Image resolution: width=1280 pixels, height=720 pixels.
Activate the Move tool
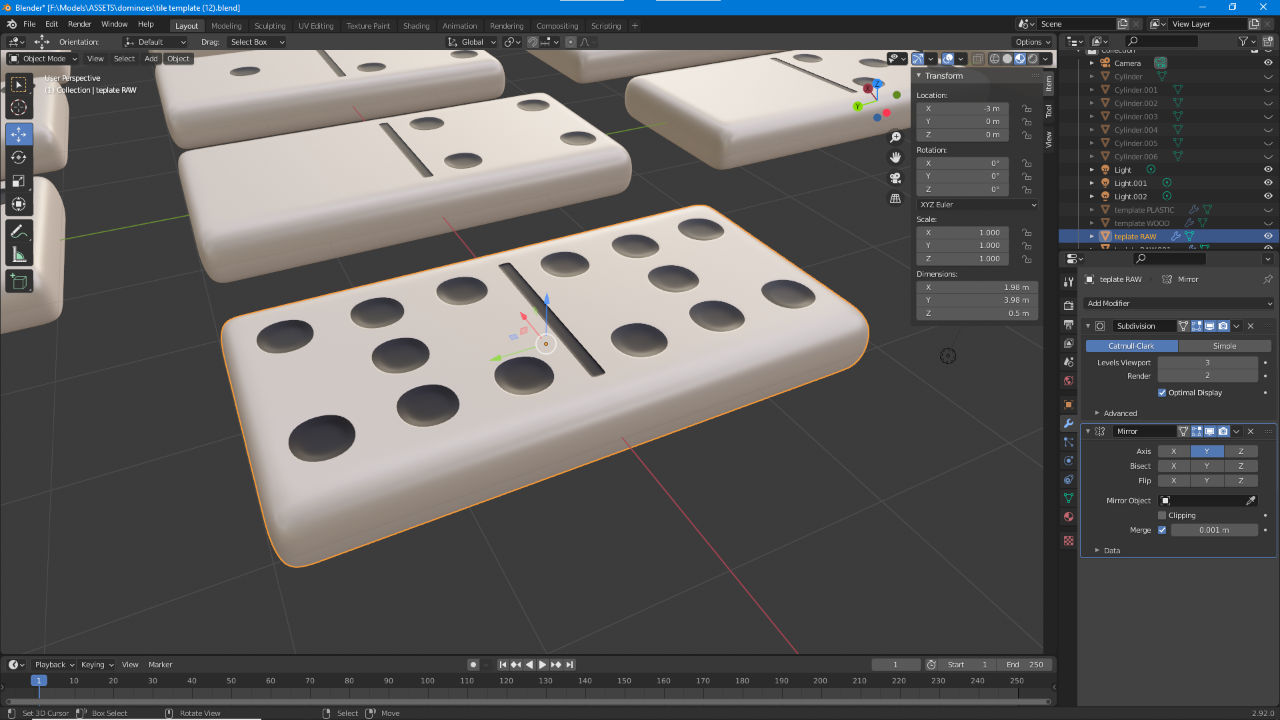point(19,135)
